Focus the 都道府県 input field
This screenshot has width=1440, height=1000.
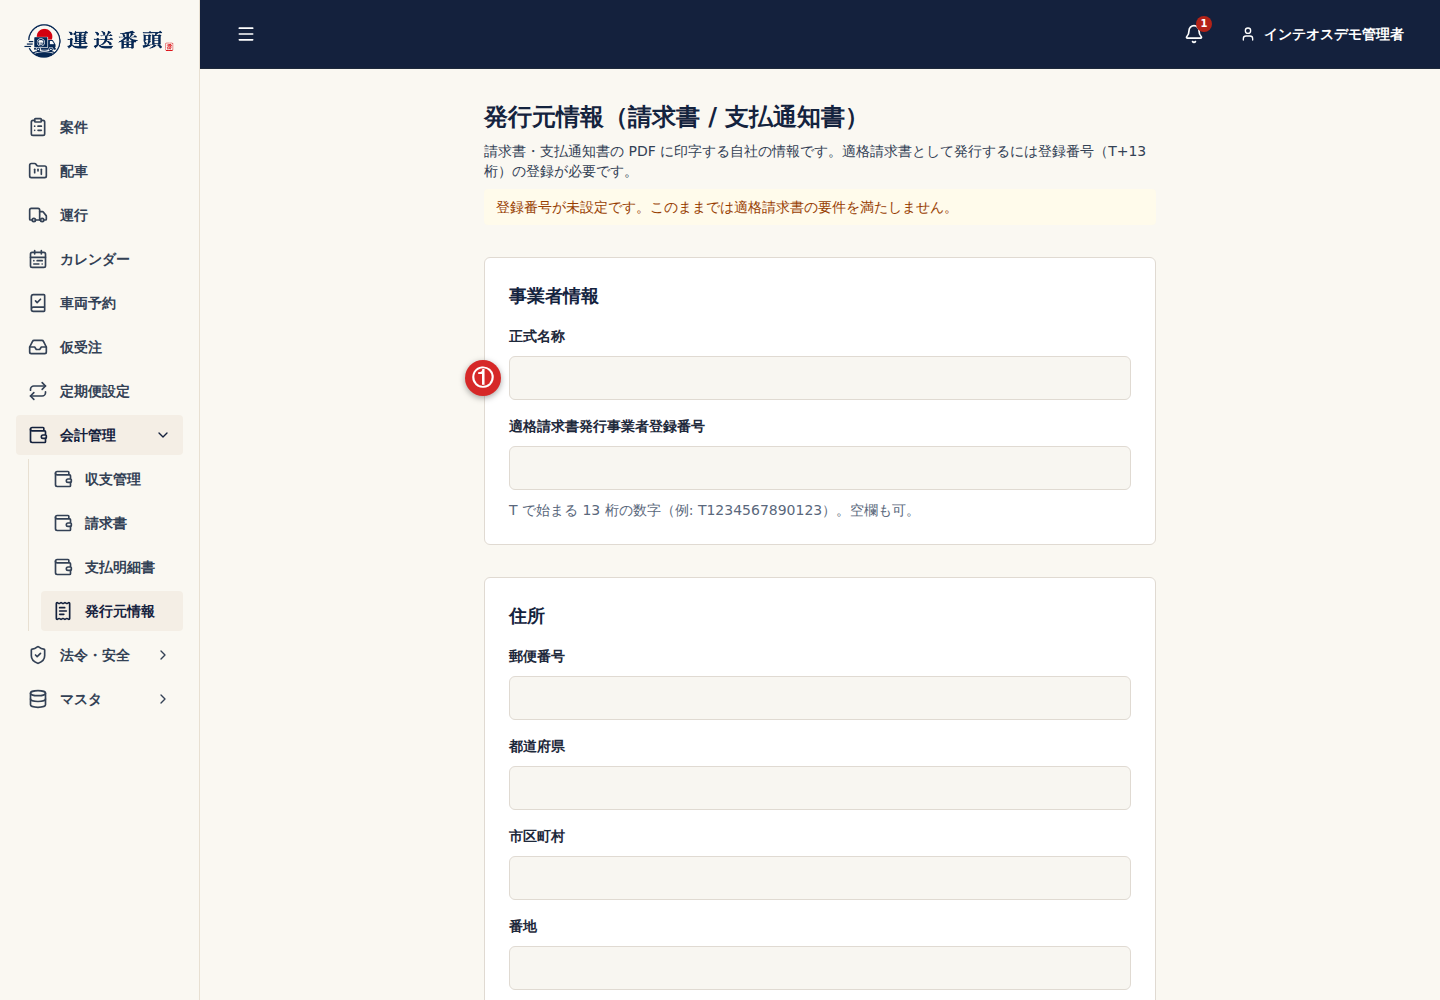(x=820, y=788)
